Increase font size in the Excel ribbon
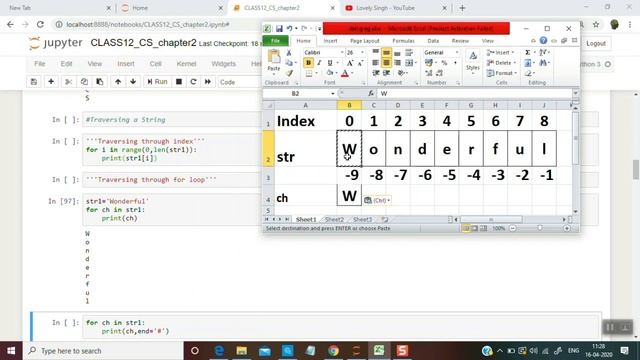This screenshot has height=360, width=640. point(350,63)
